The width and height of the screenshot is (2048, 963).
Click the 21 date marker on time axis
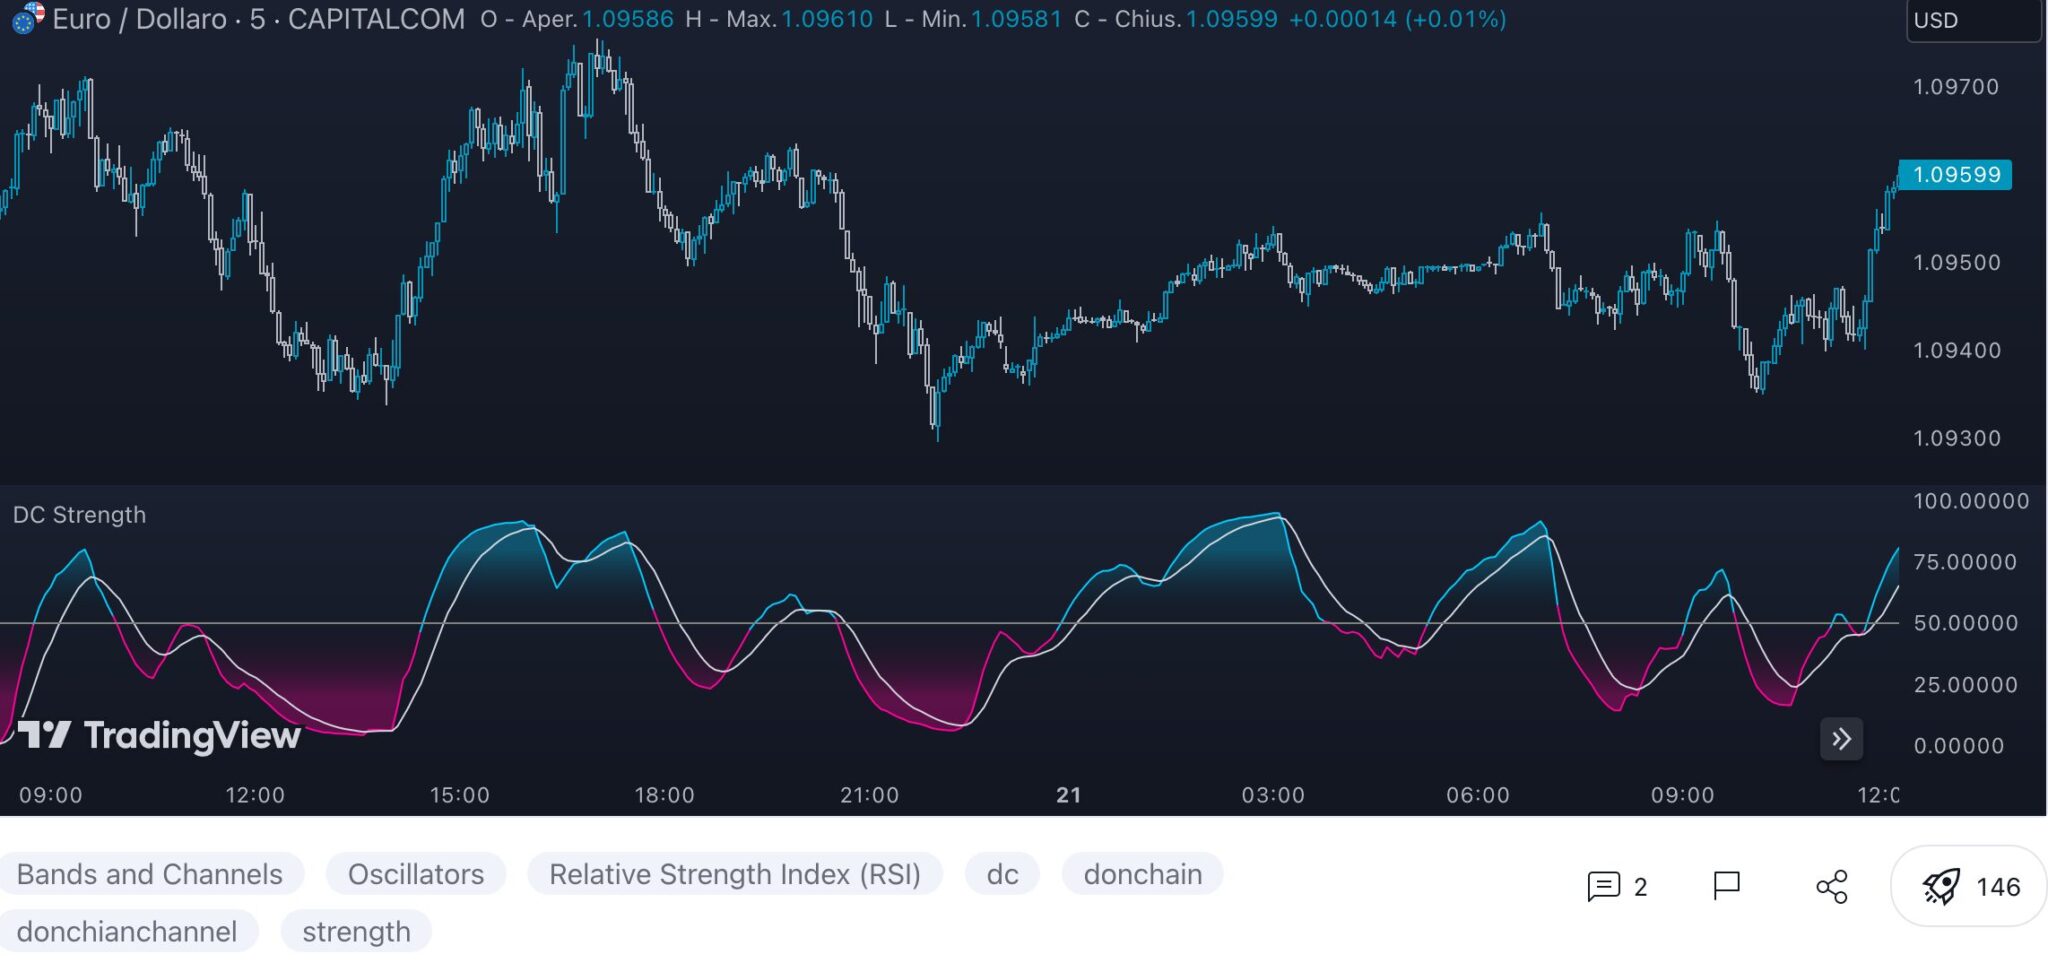[1068, 795]
